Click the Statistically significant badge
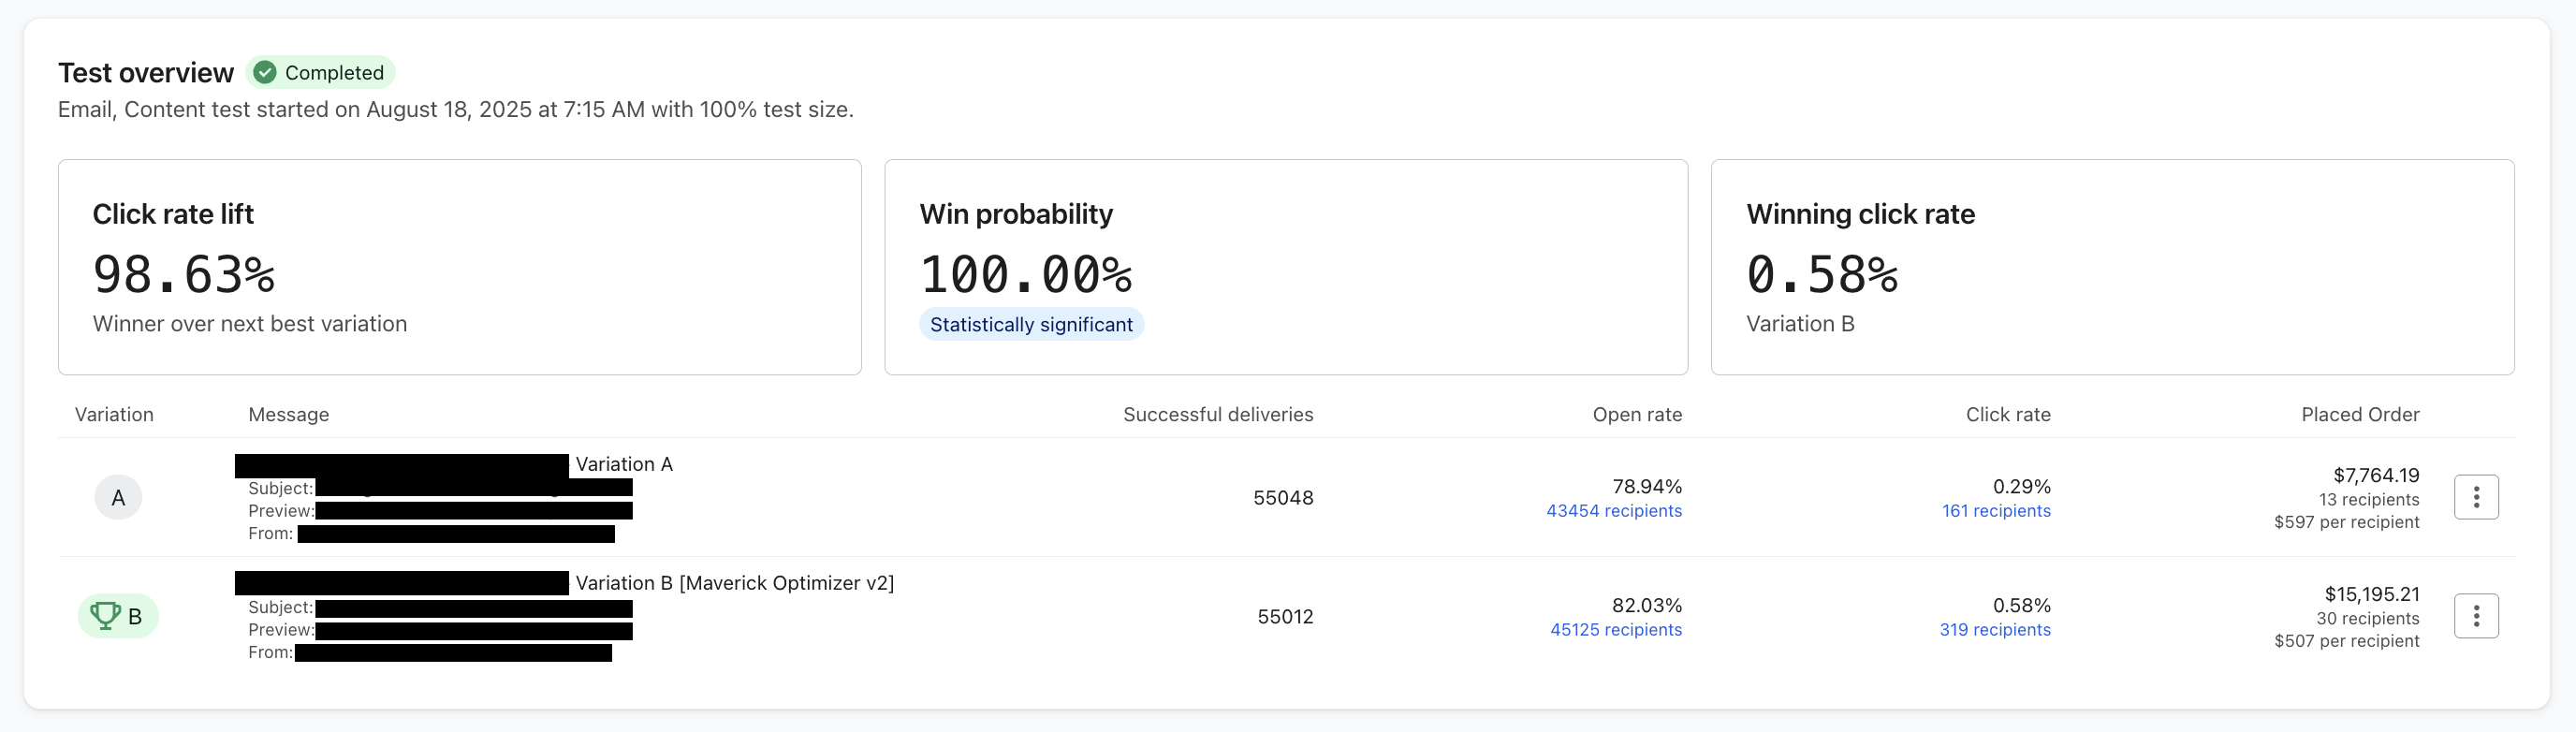 pyautogui.click(x=1031, y=324)
